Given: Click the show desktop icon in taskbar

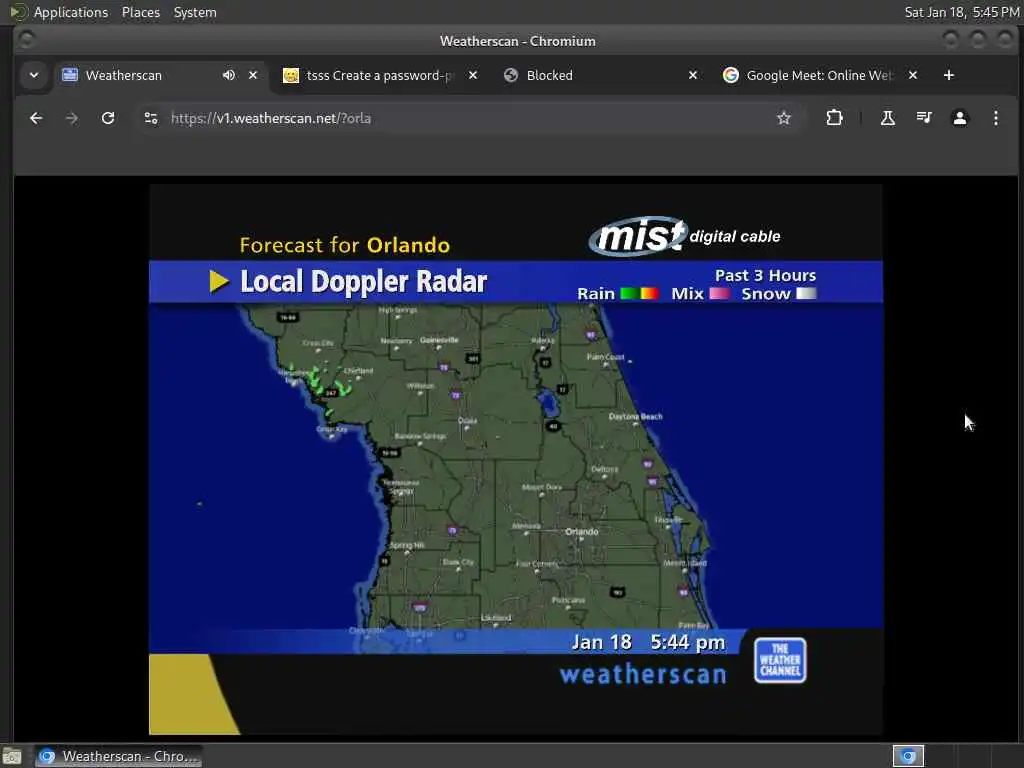Looking at the screenshot, I should point(12,756).
